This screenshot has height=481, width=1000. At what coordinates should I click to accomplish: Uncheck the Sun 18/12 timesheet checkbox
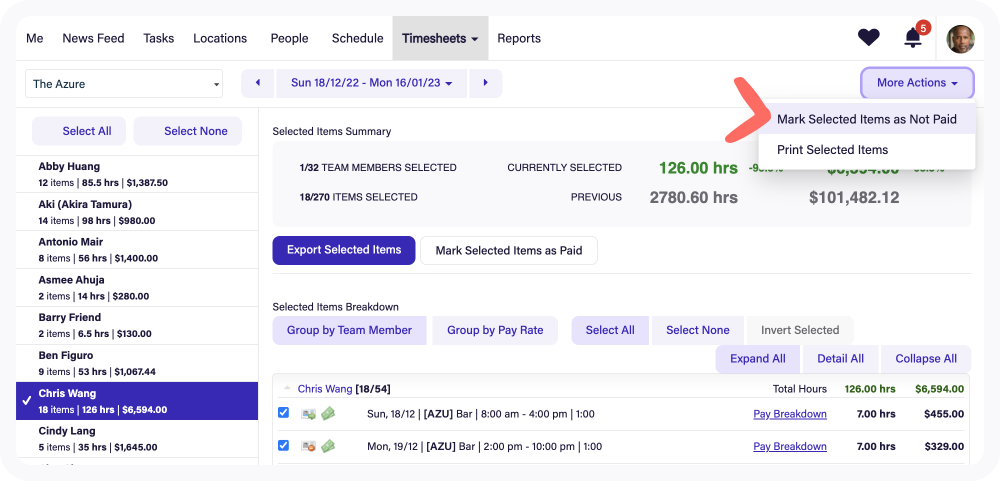283,413
